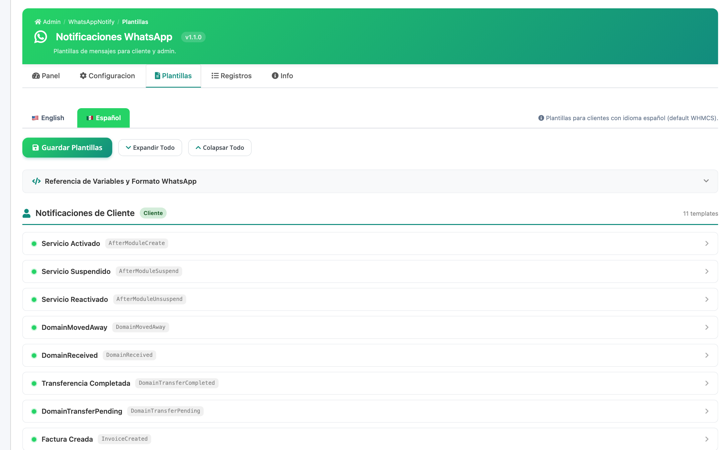This screenshot has width=720, height=450.
Task: Go to WhatsAppNotify breadcrumb link
Action: tap(91, 22)
